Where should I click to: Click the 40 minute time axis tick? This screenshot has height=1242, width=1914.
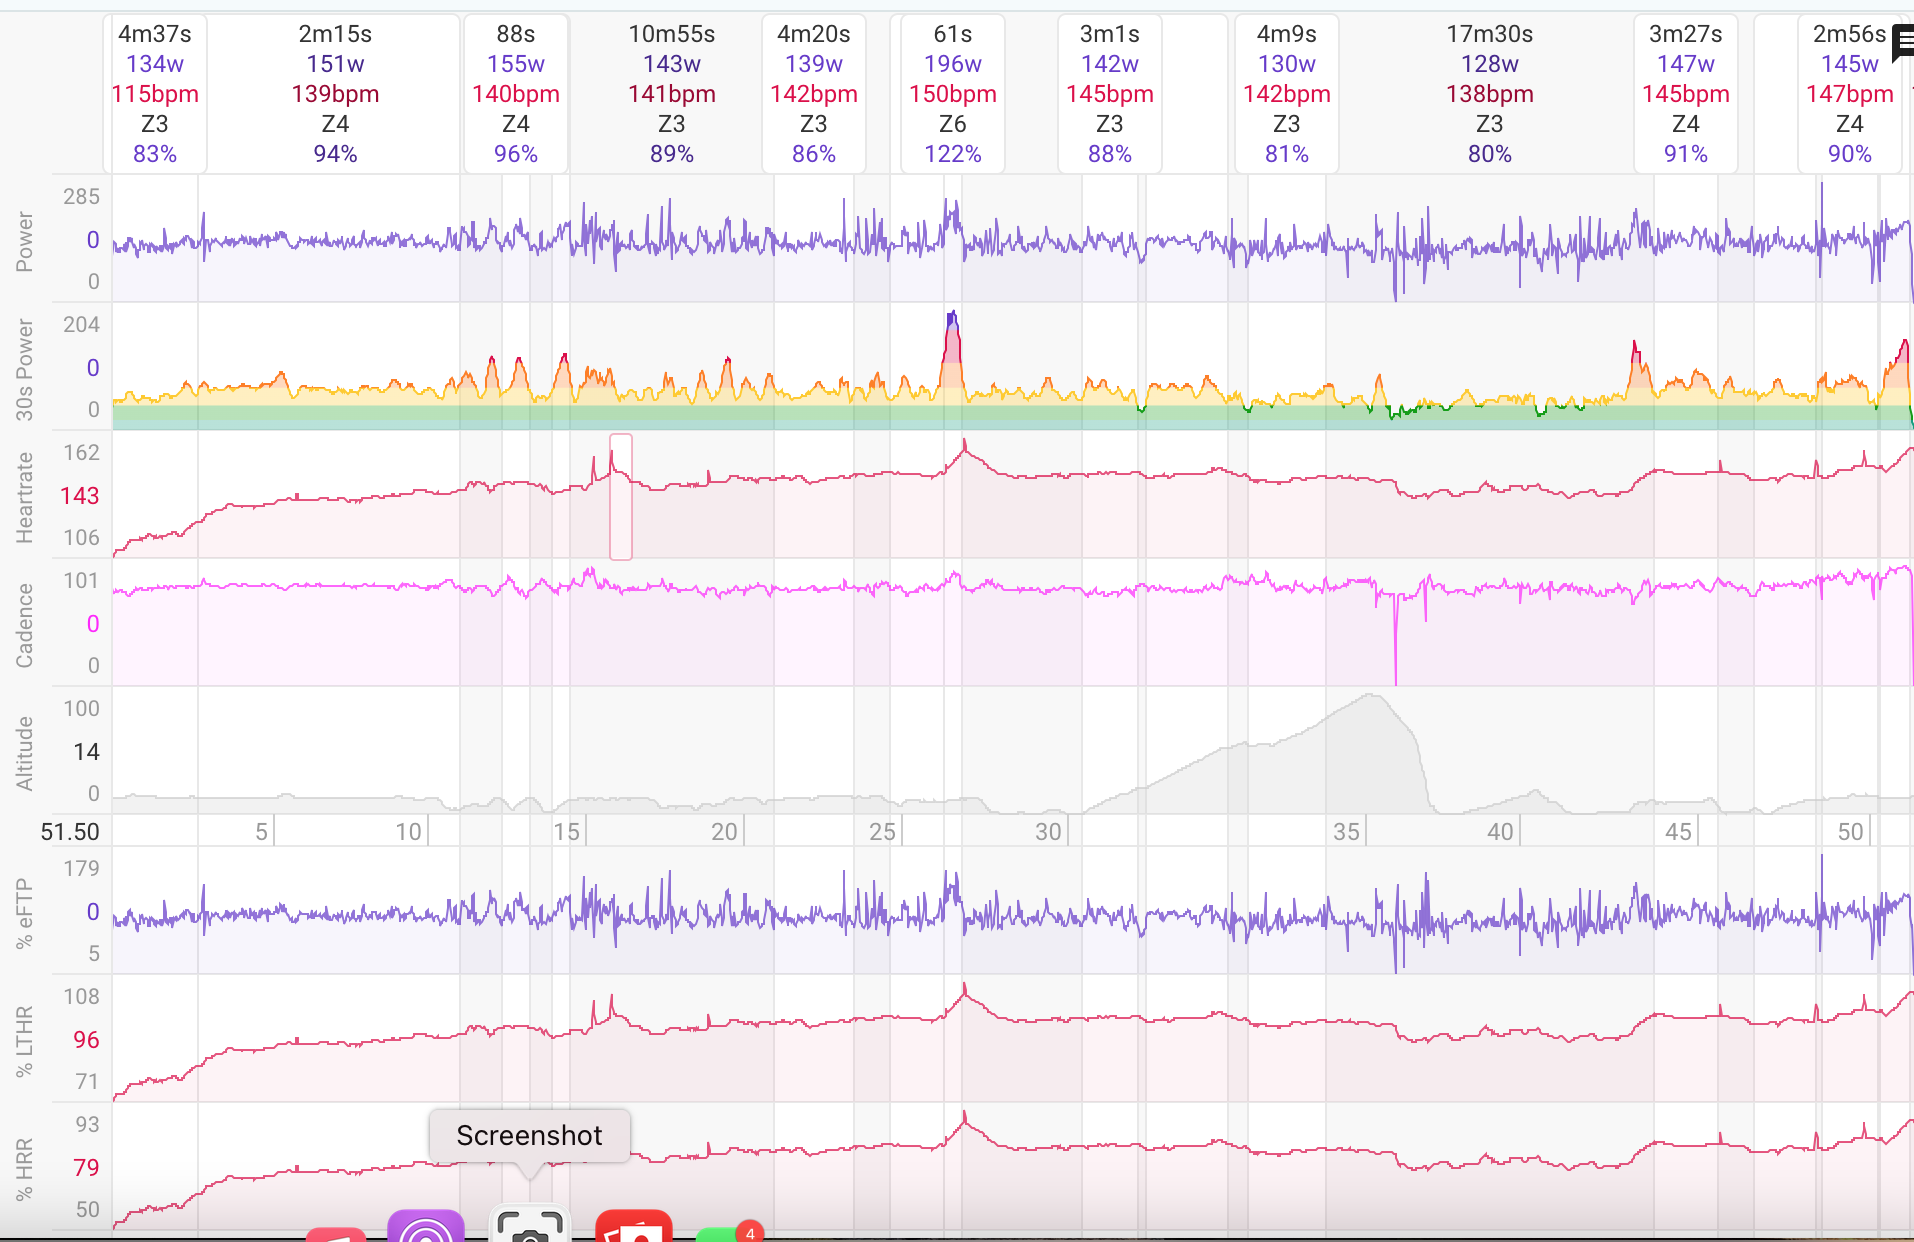(1500, 832)
